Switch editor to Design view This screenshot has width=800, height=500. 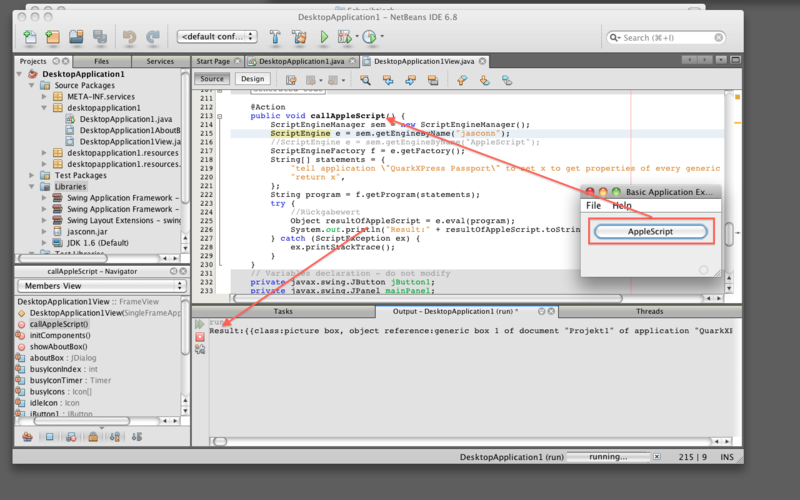tap(252, 79)
